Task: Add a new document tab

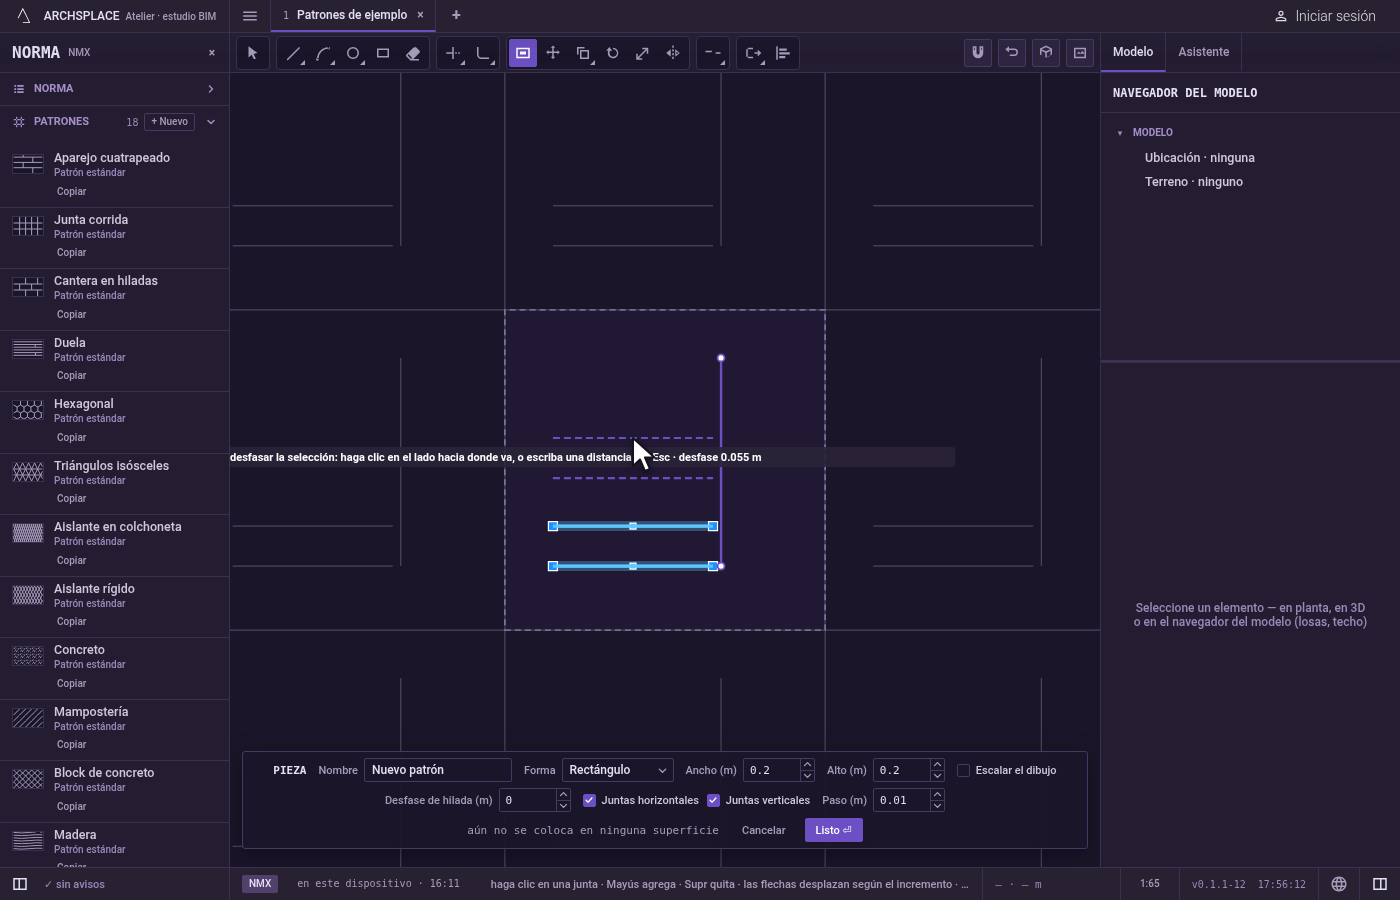Action: (x=456, y=15)
